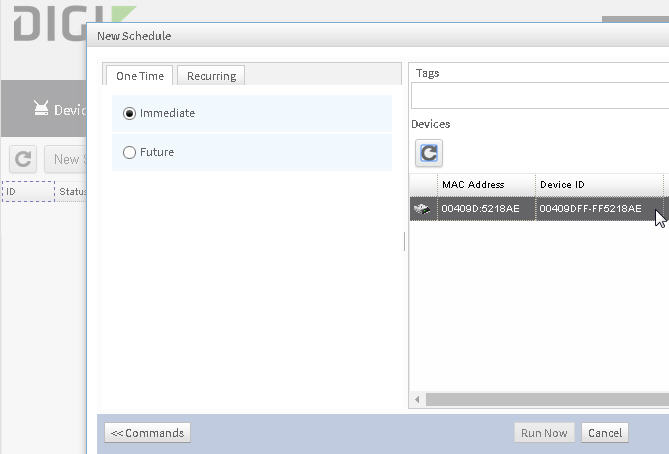The height and width of the screenshot is (454, 669).
Task: Open the Recurring tab
Action: coord(211,76)
